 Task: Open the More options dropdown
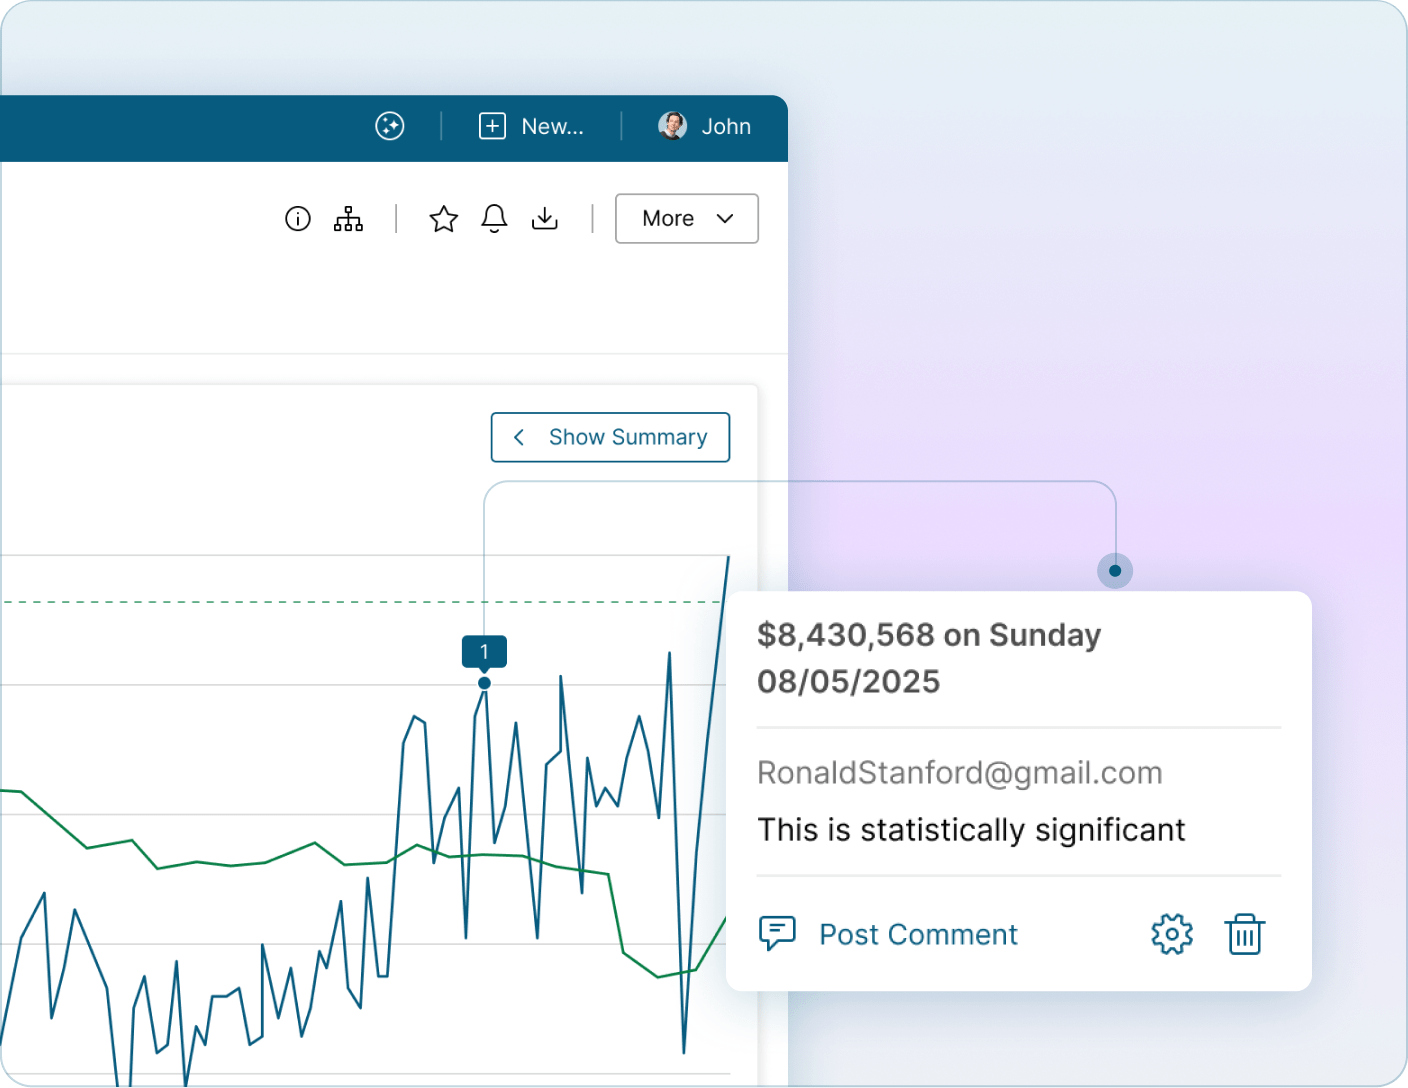click(x=686, y=218)
